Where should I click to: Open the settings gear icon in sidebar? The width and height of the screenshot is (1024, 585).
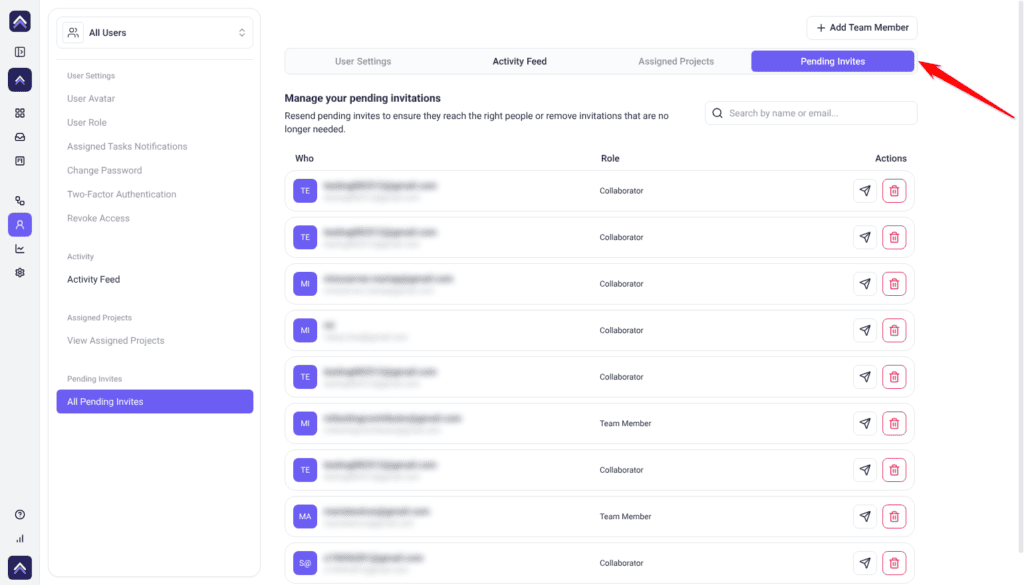pos(20,273)
